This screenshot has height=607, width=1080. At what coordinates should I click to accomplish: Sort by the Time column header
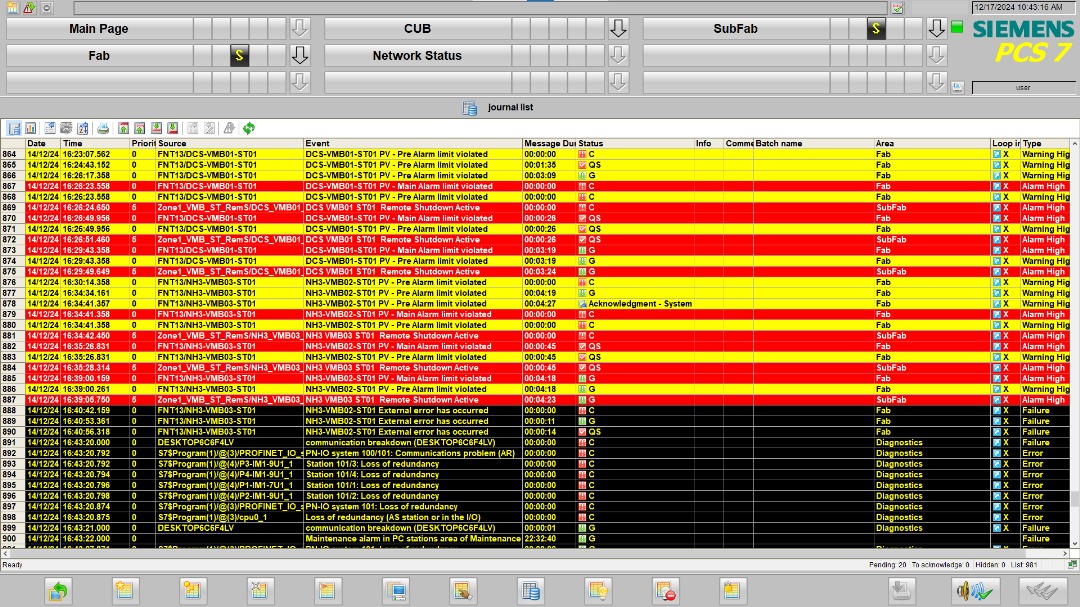pos(95,143)
